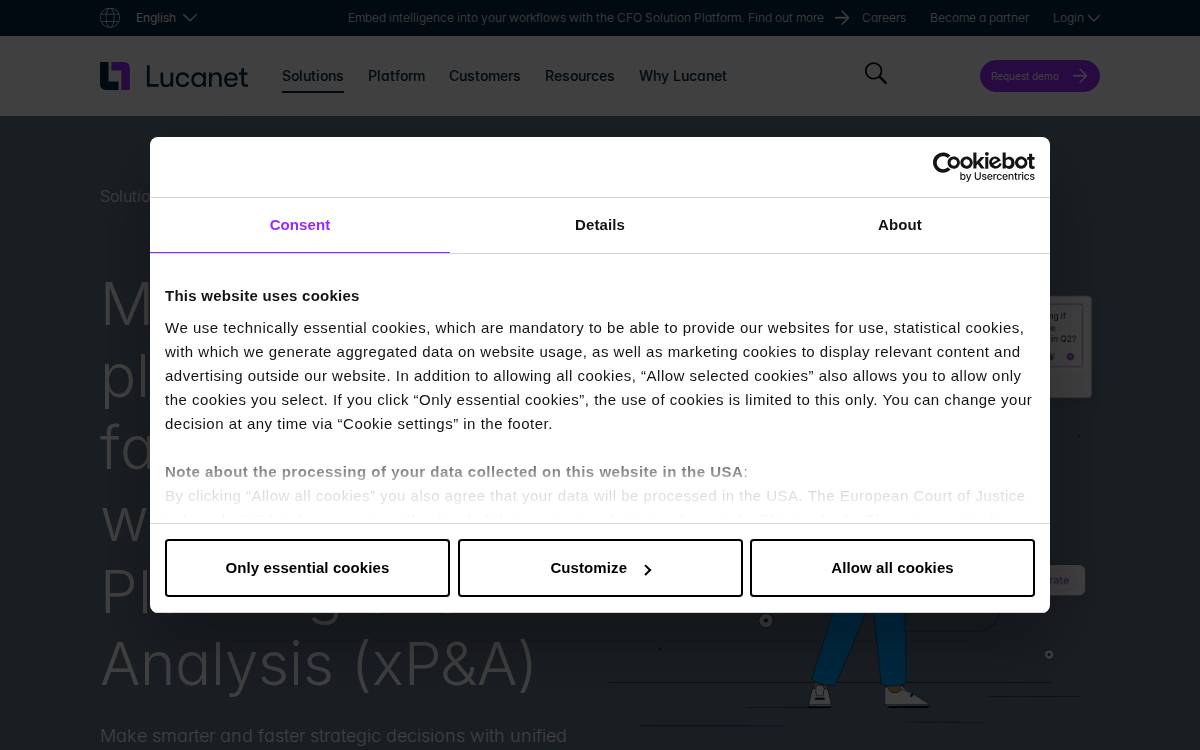The image size is (1200, 750).
Task: Switch to the Details tab
Action: tap(600, 225)
